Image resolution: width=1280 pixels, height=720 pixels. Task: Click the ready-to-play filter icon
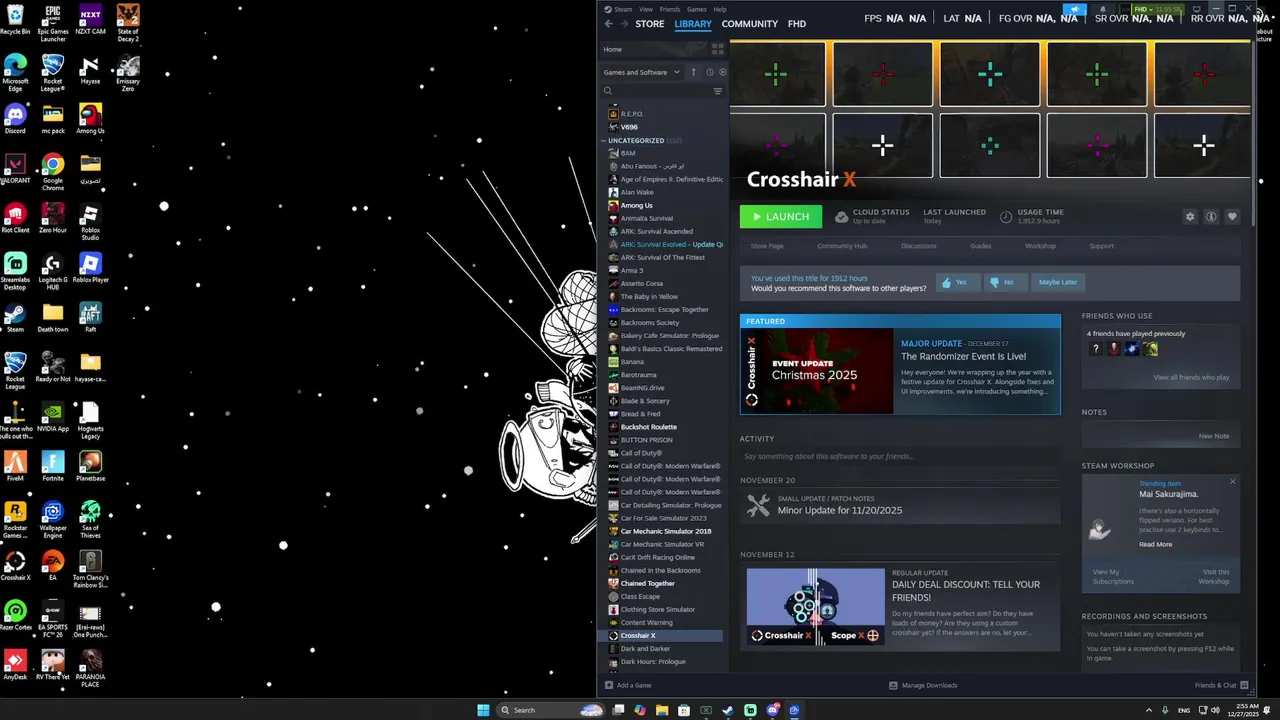(x=722, y=72)
